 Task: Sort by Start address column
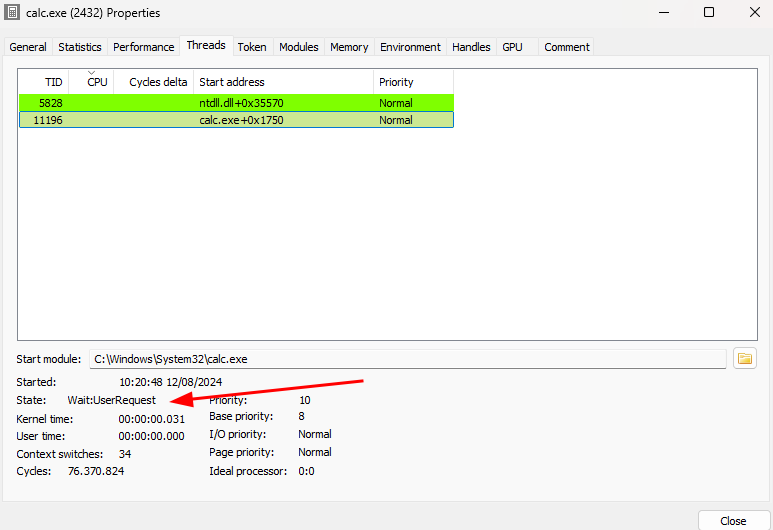coord(284,82)
